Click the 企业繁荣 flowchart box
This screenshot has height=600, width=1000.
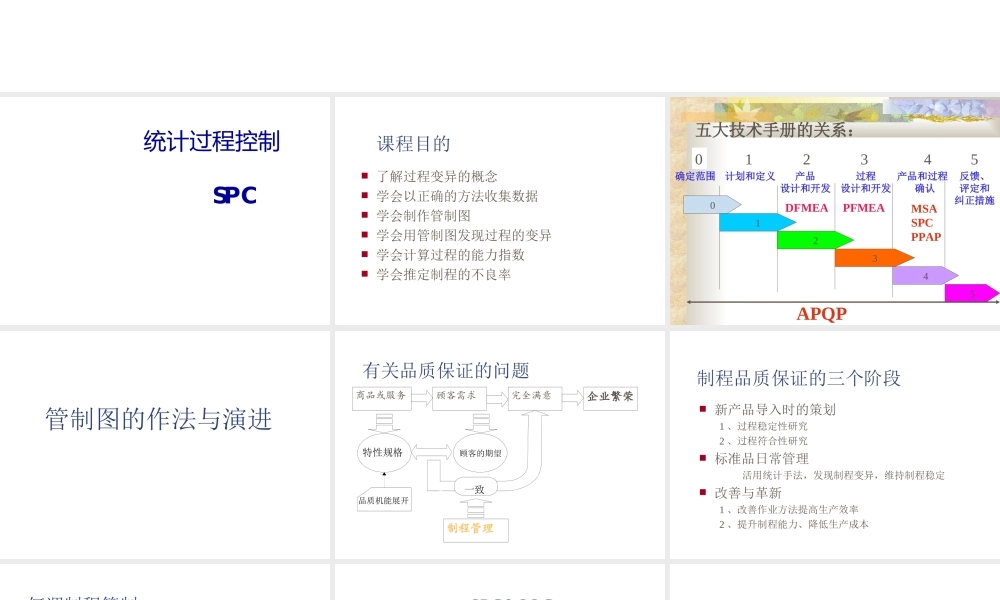(611, 397)
